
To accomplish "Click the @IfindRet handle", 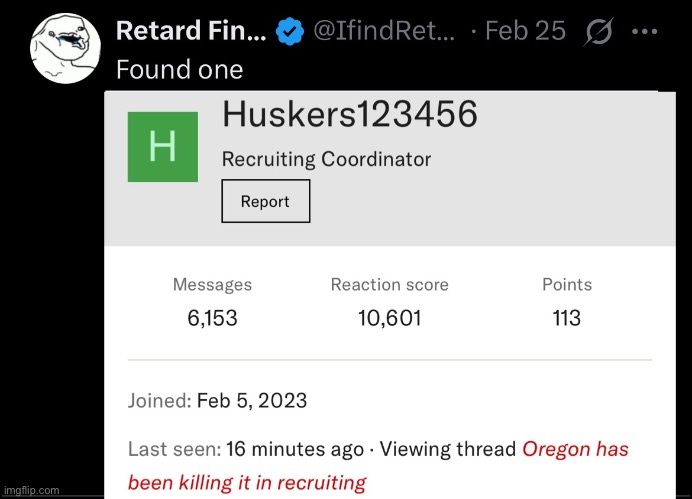I will (384, 31).
